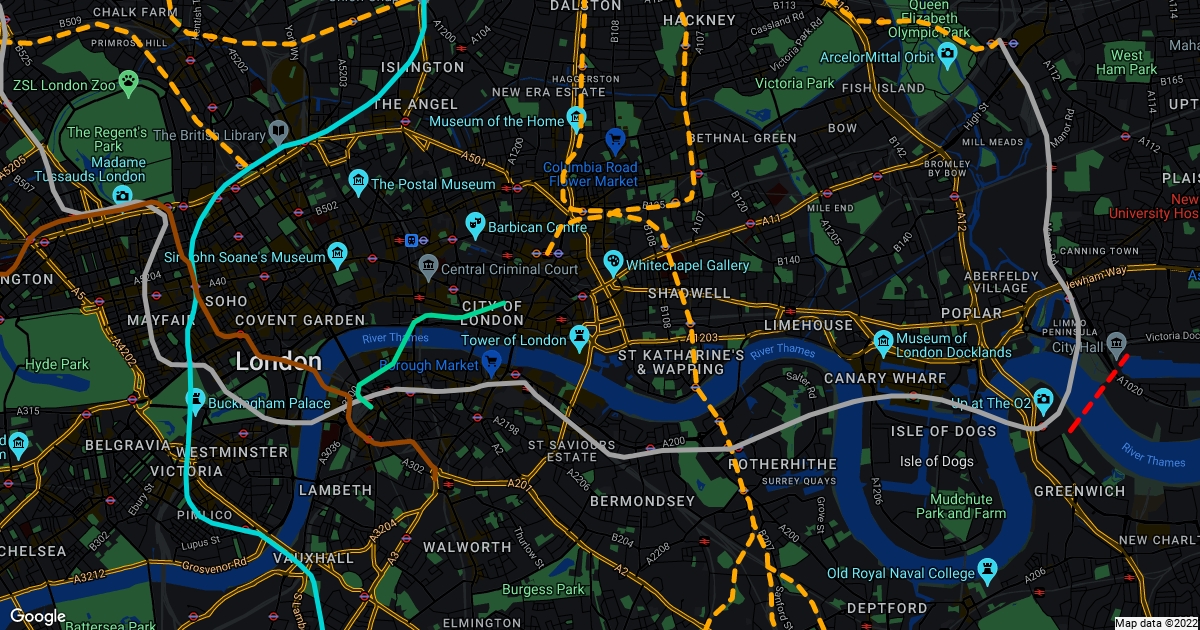Click the City Hall grey marker

pos(1116,343)
